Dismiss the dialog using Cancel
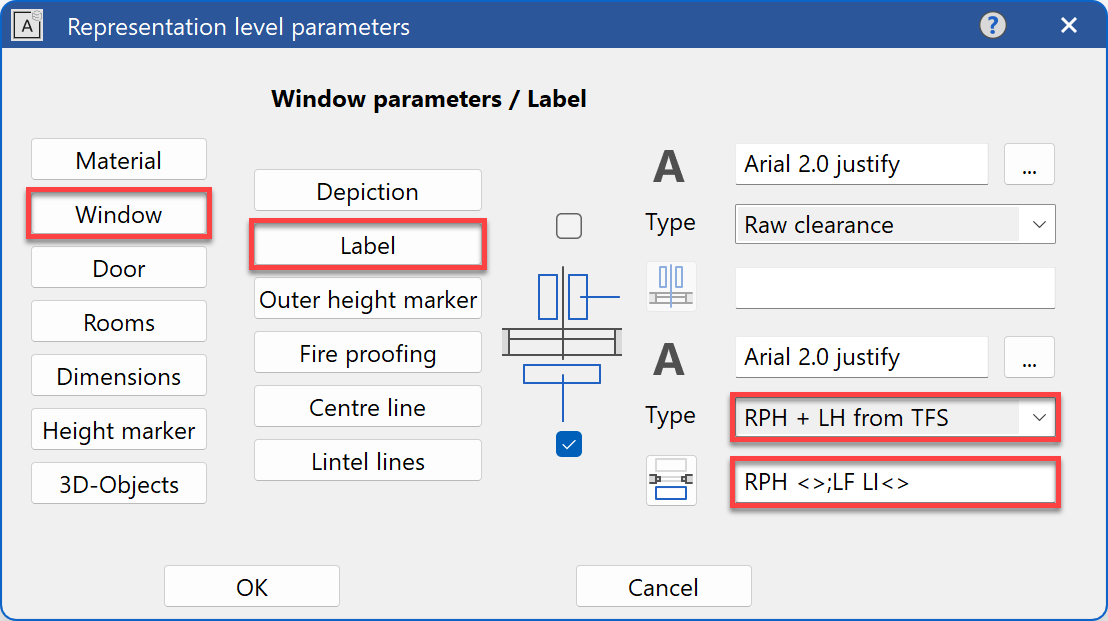 (663, 586)
